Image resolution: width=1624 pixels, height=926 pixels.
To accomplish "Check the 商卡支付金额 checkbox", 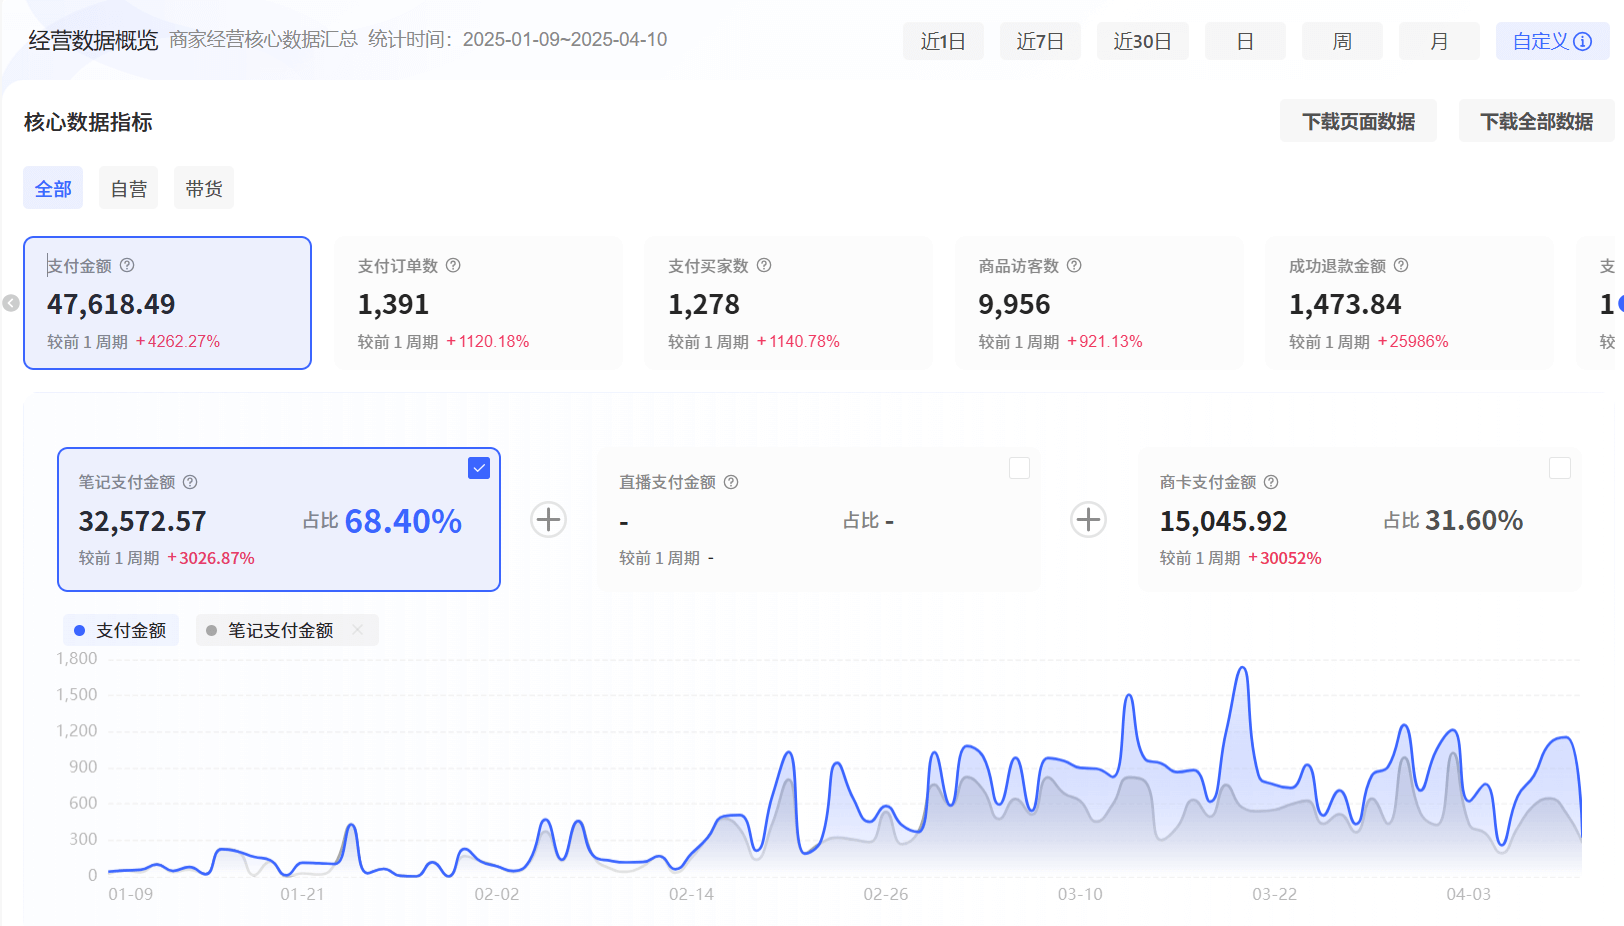I will coord(1559,467).
